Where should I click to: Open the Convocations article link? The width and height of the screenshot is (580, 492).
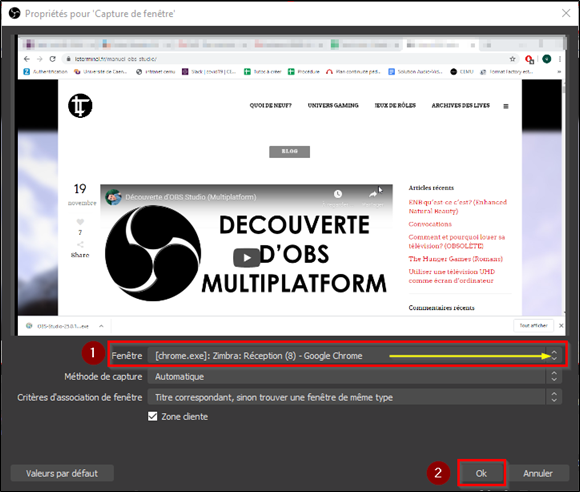coord(430,224)
